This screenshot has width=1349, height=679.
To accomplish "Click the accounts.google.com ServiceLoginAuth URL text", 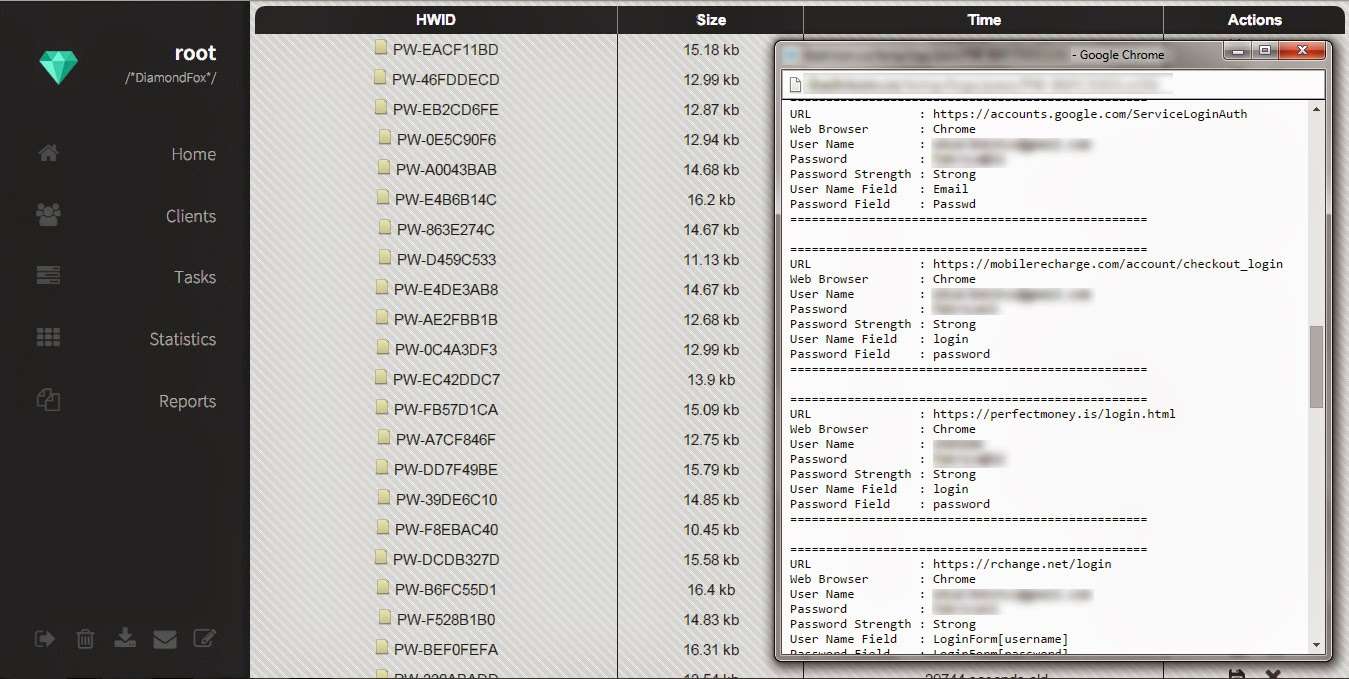I will coord(1090,114).
